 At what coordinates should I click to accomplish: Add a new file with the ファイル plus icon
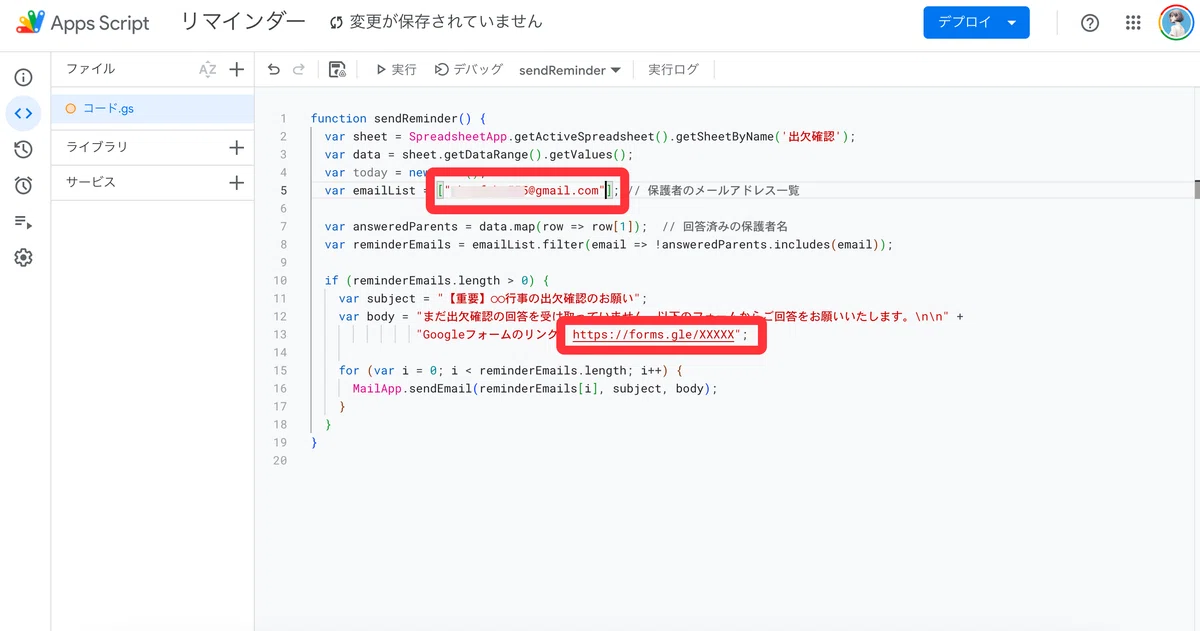[237, 69]
